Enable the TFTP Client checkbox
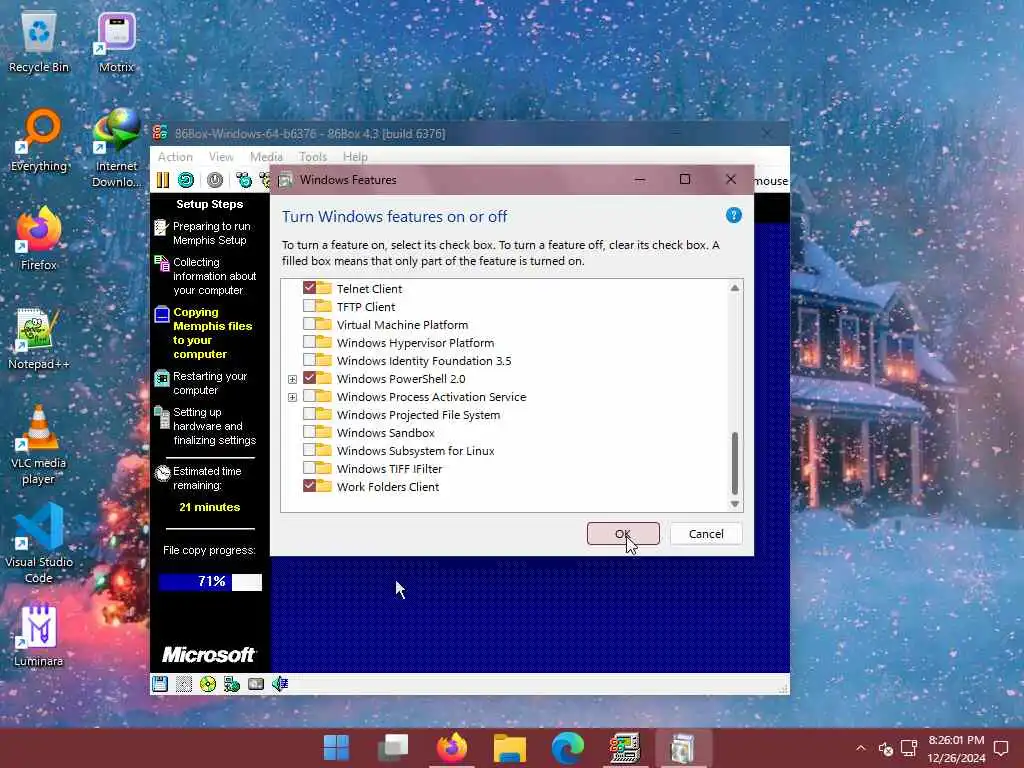Viewport: 1024px width, 768px height. click(310, 306)
